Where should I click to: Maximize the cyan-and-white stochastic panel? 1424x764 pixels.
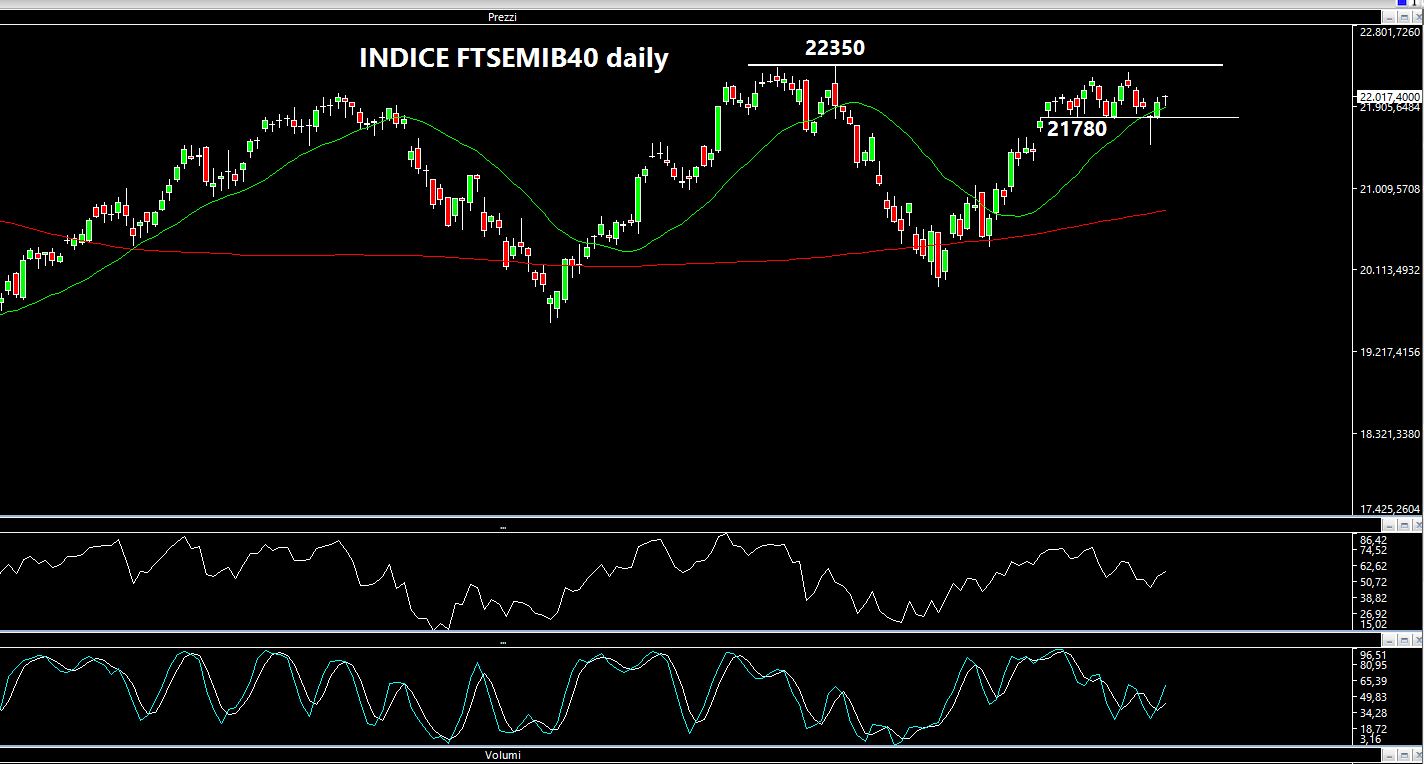tap(1404, 640)
